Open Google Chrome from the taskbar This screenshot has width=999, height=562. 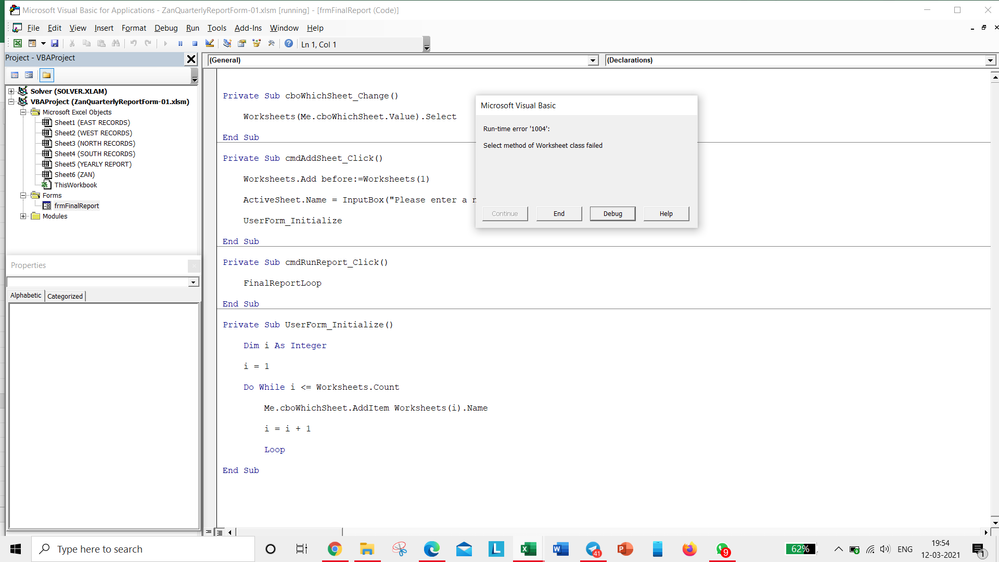pyautogui.click(x=334, y=549)
